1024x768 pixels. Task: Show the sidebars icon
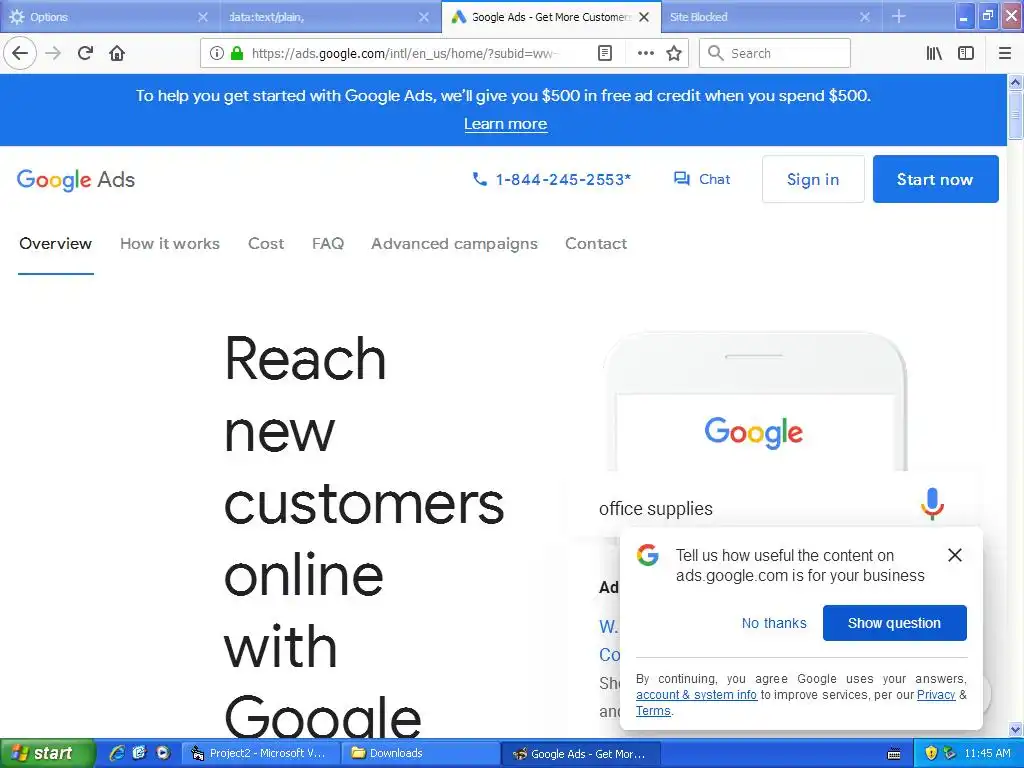[x=965, y=53]
